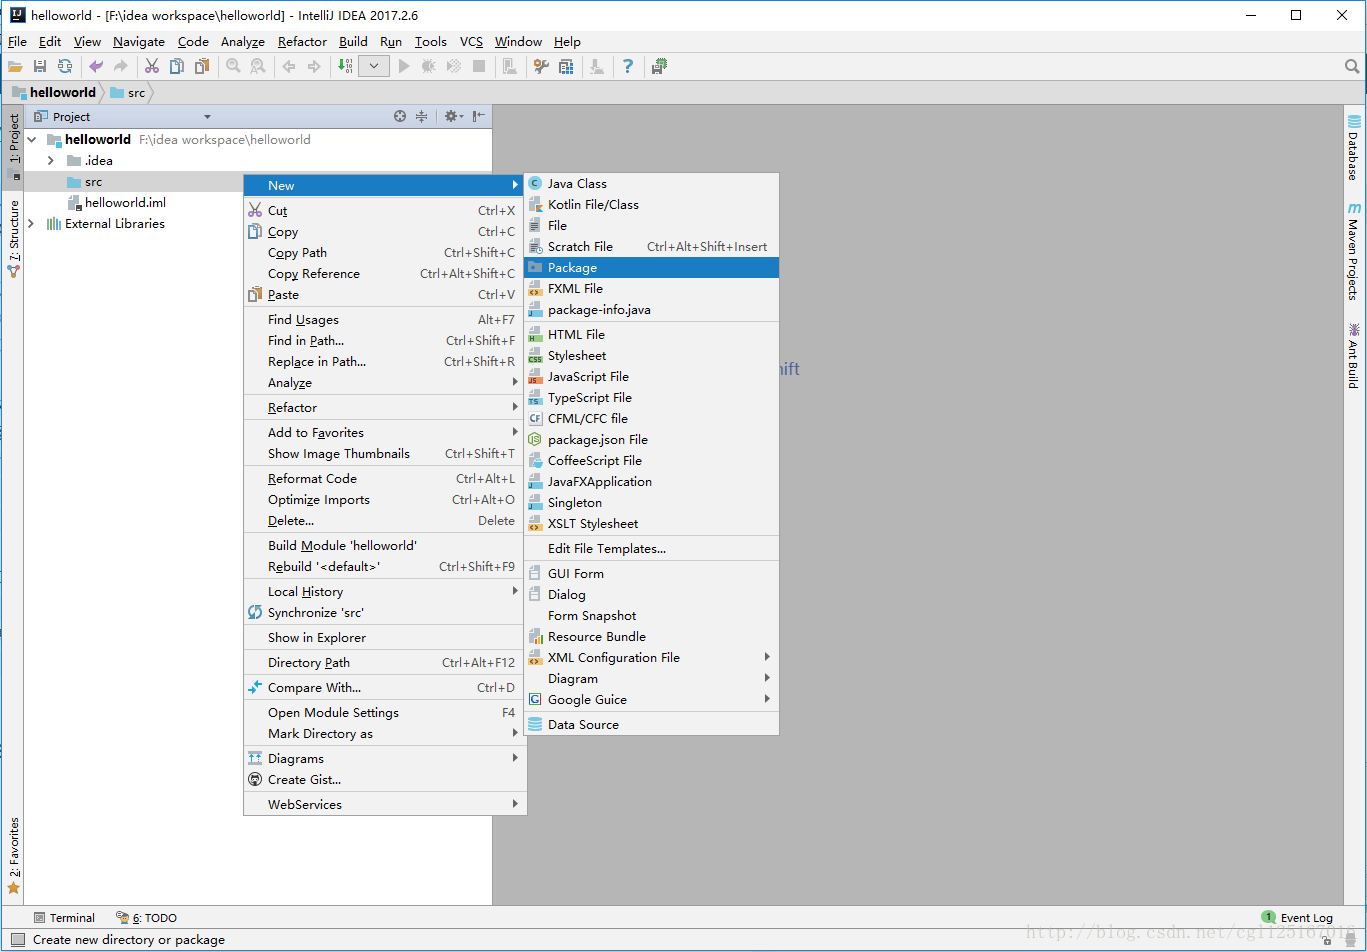The width and height of the screenshot is (1367, 952).
Task: Click the Copy toolbar icon
Action: click(x=177, y=66)
